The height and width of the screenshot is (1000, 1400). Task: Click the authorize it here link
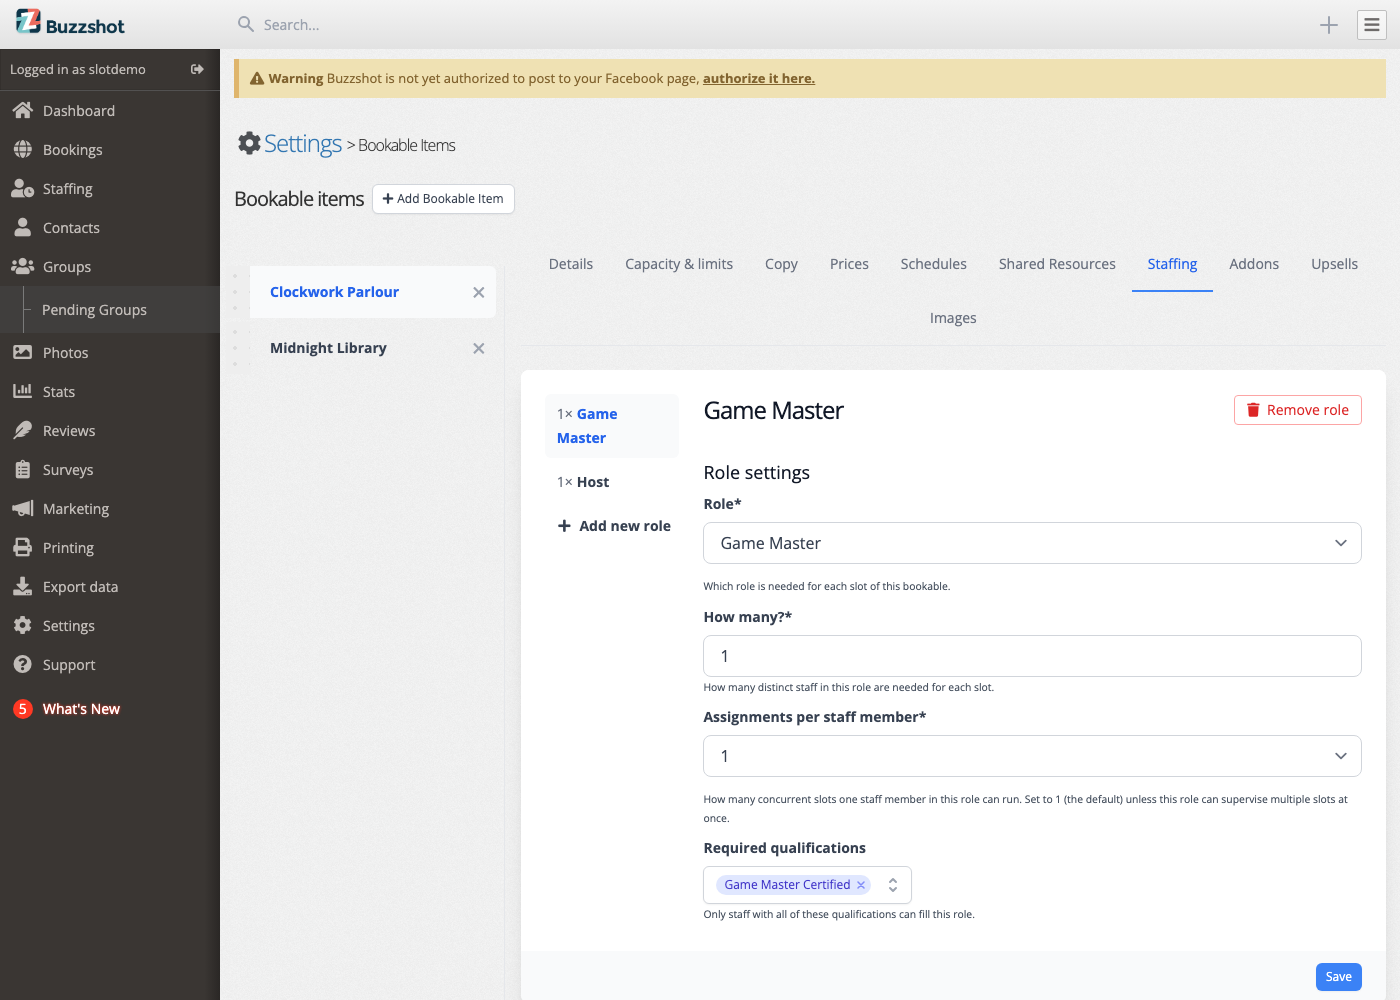tap(759, 78)
